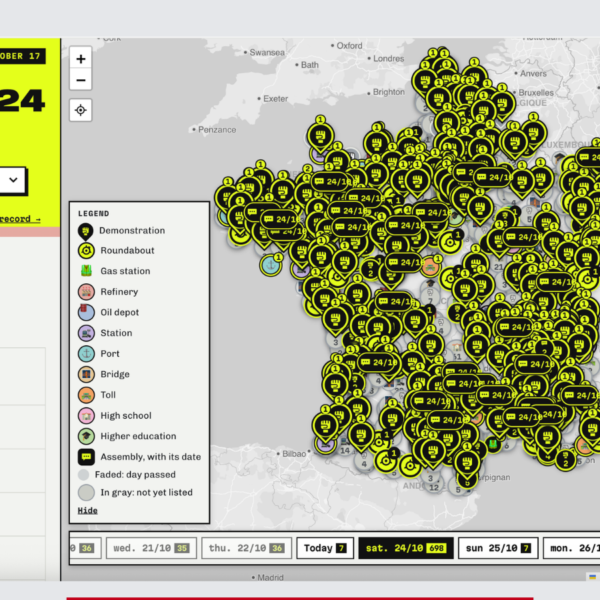Select Port legend icon
Screen dimensions: 600x600
(x=86, y=354)
